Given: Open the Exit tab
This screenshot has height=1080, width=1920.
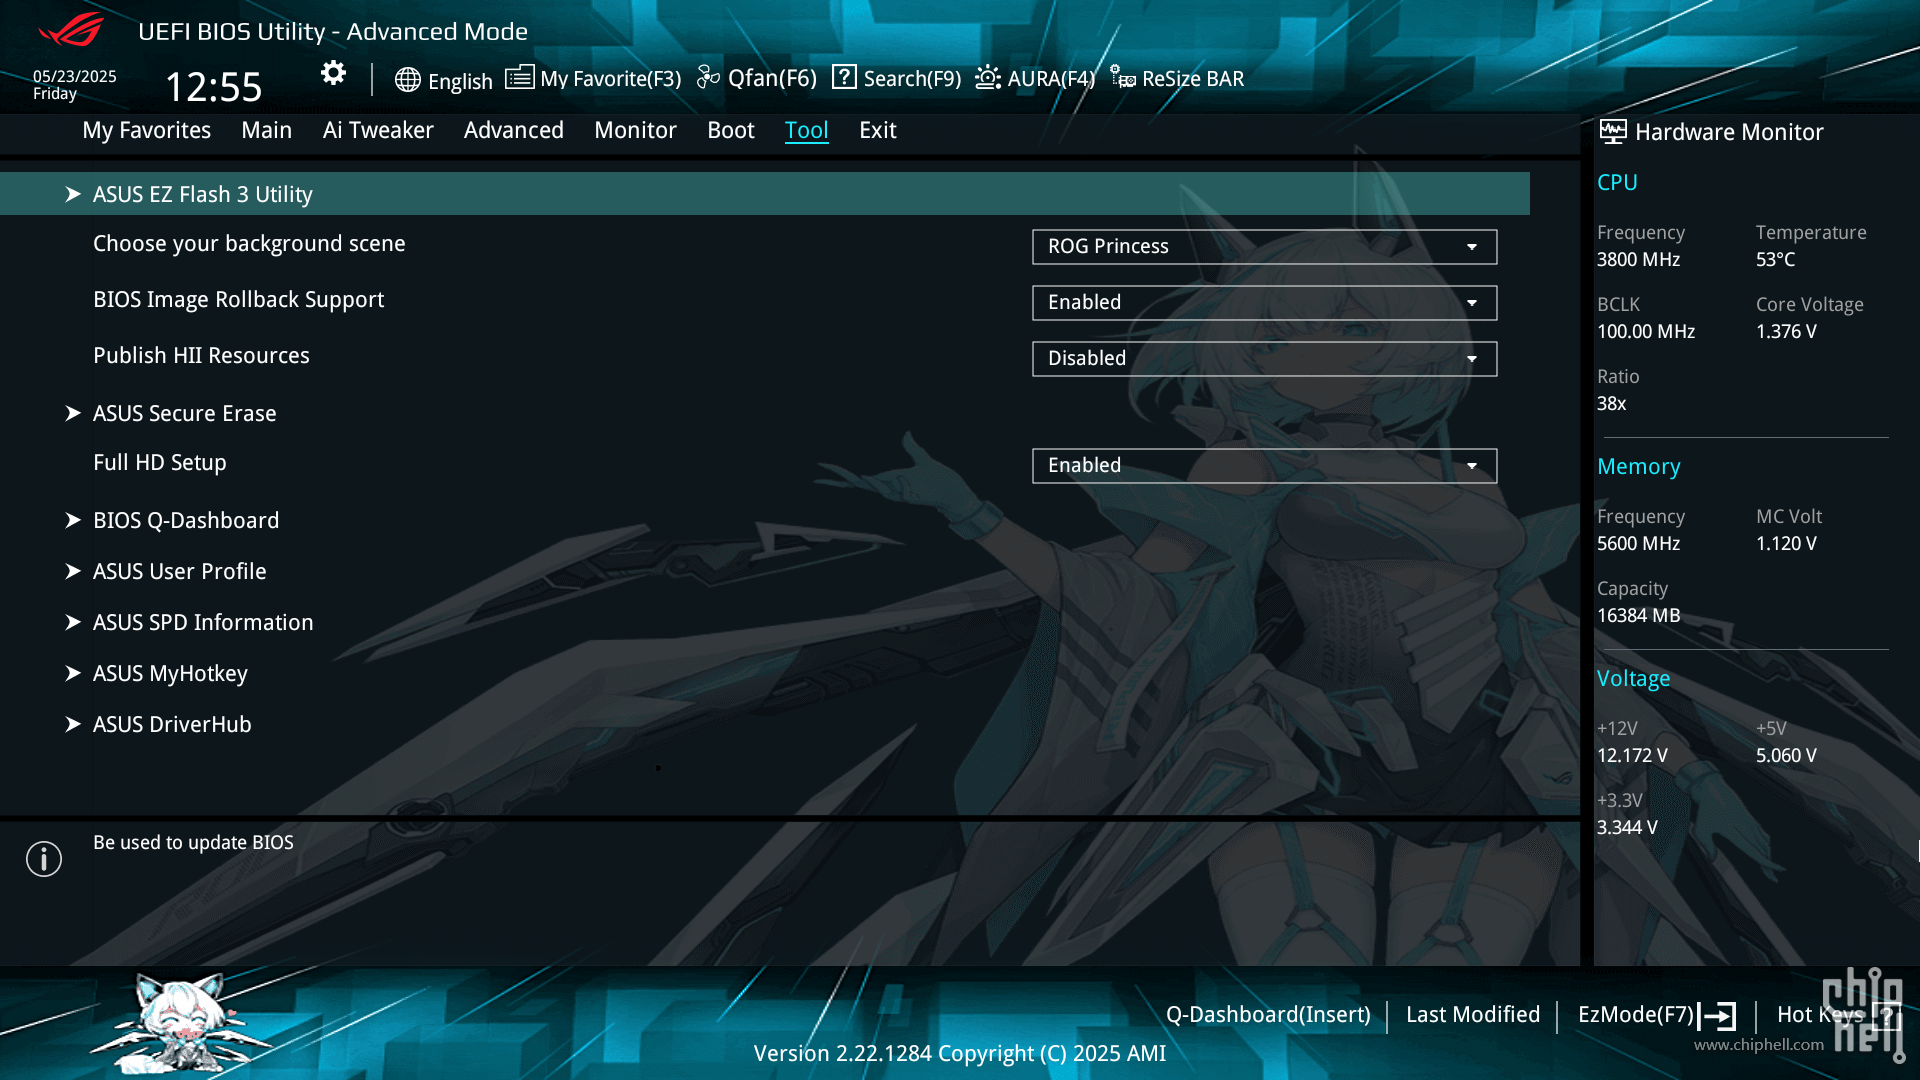Looking at the screenshot, I should (877, 130).
